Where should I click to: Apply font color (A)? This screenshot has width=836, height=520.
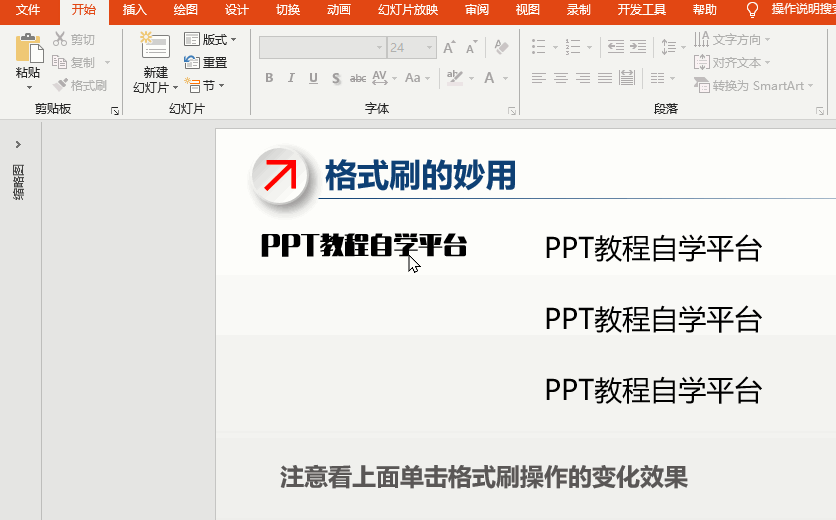click(489, 78)
